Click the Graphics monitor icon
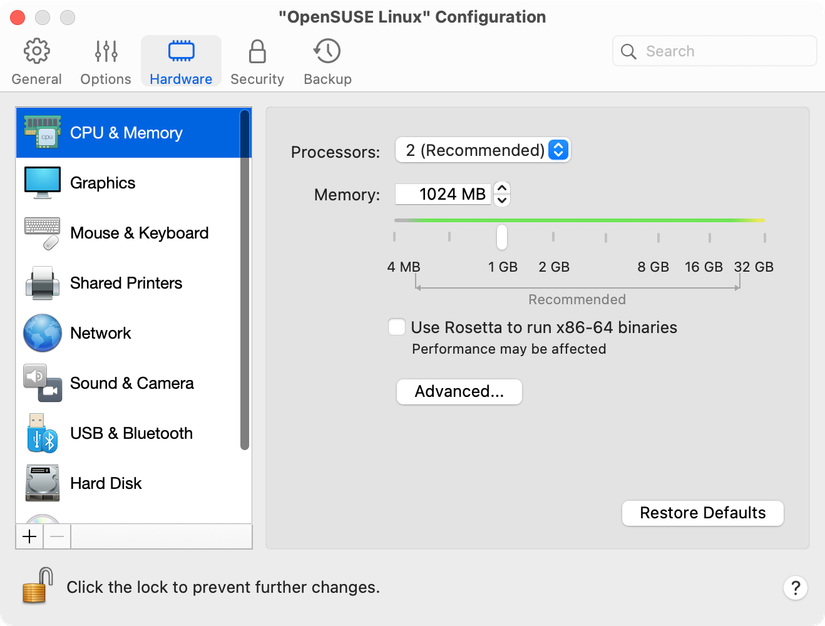Screen dimensions: 825x626 pyautogui.click(x=42, y=183)
